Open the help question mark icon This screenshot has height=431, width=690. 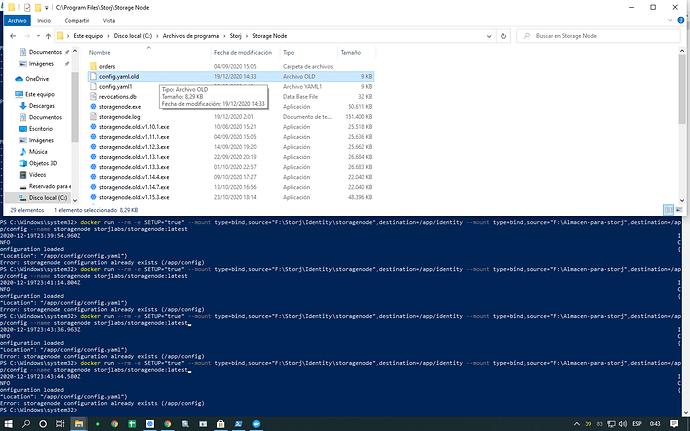[683, 19]
